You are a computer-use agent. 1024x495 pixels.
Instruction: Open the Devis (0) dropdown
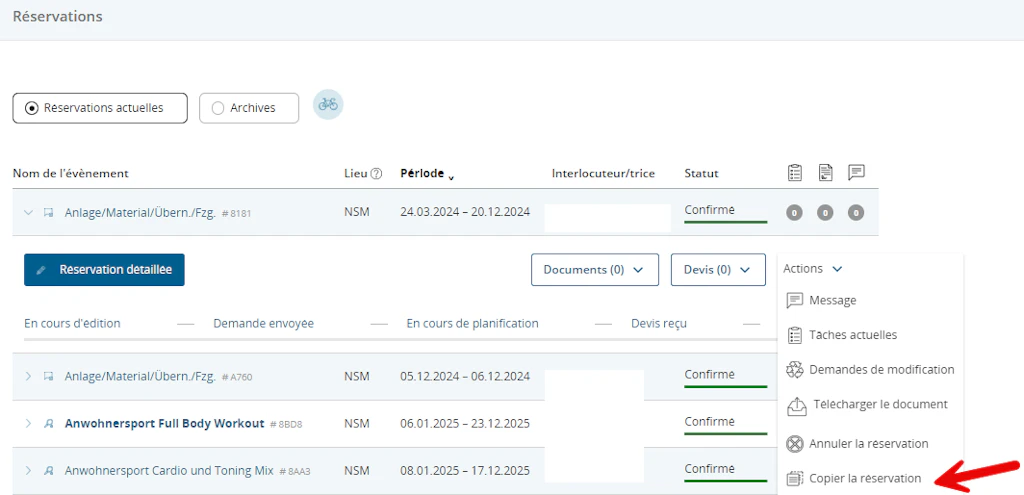point(717,270)
